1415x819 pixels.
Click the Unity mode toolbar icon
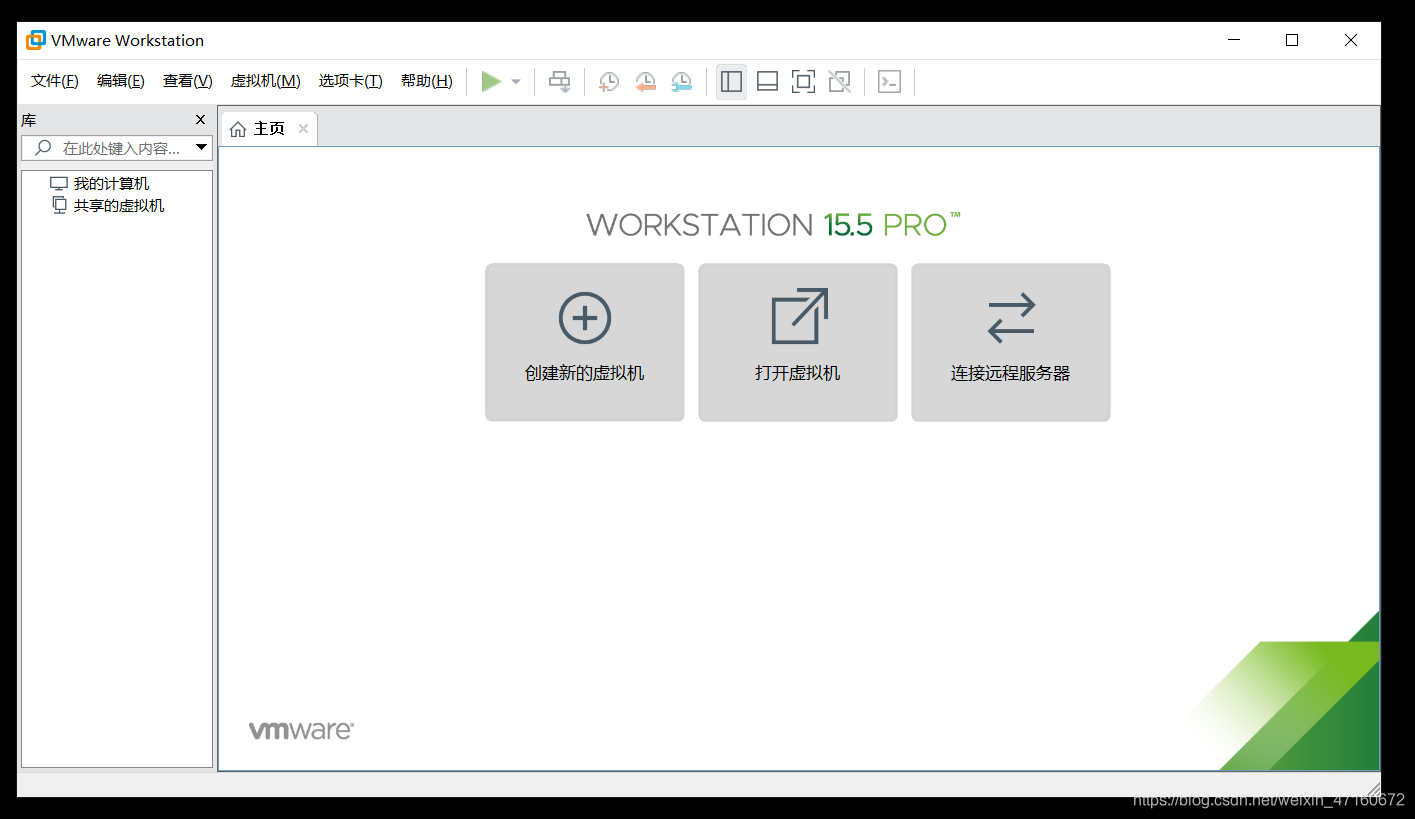(840, 82)
